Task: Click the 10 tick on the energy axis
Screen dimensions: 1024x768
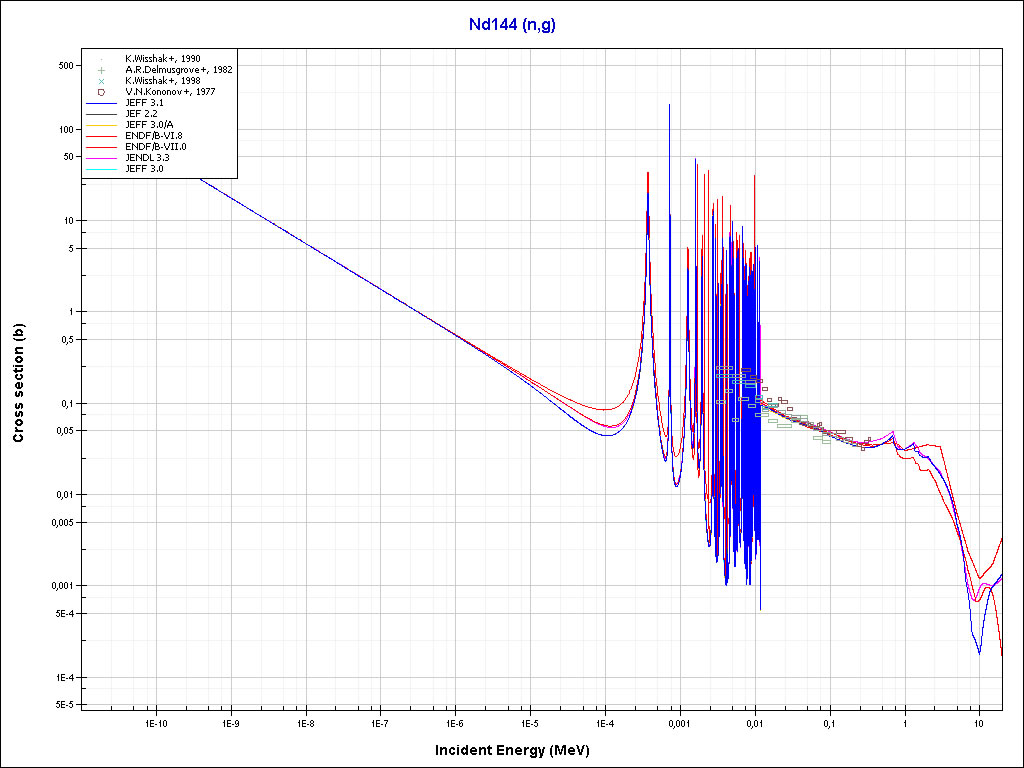Action: [979, 722]
